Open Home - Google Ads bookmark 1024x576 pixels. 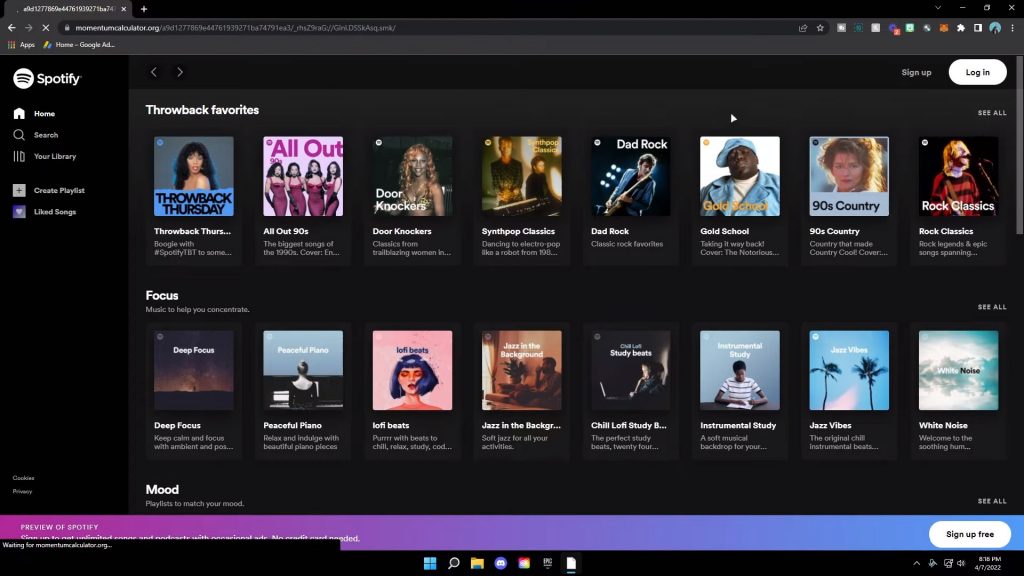(79, 45)
